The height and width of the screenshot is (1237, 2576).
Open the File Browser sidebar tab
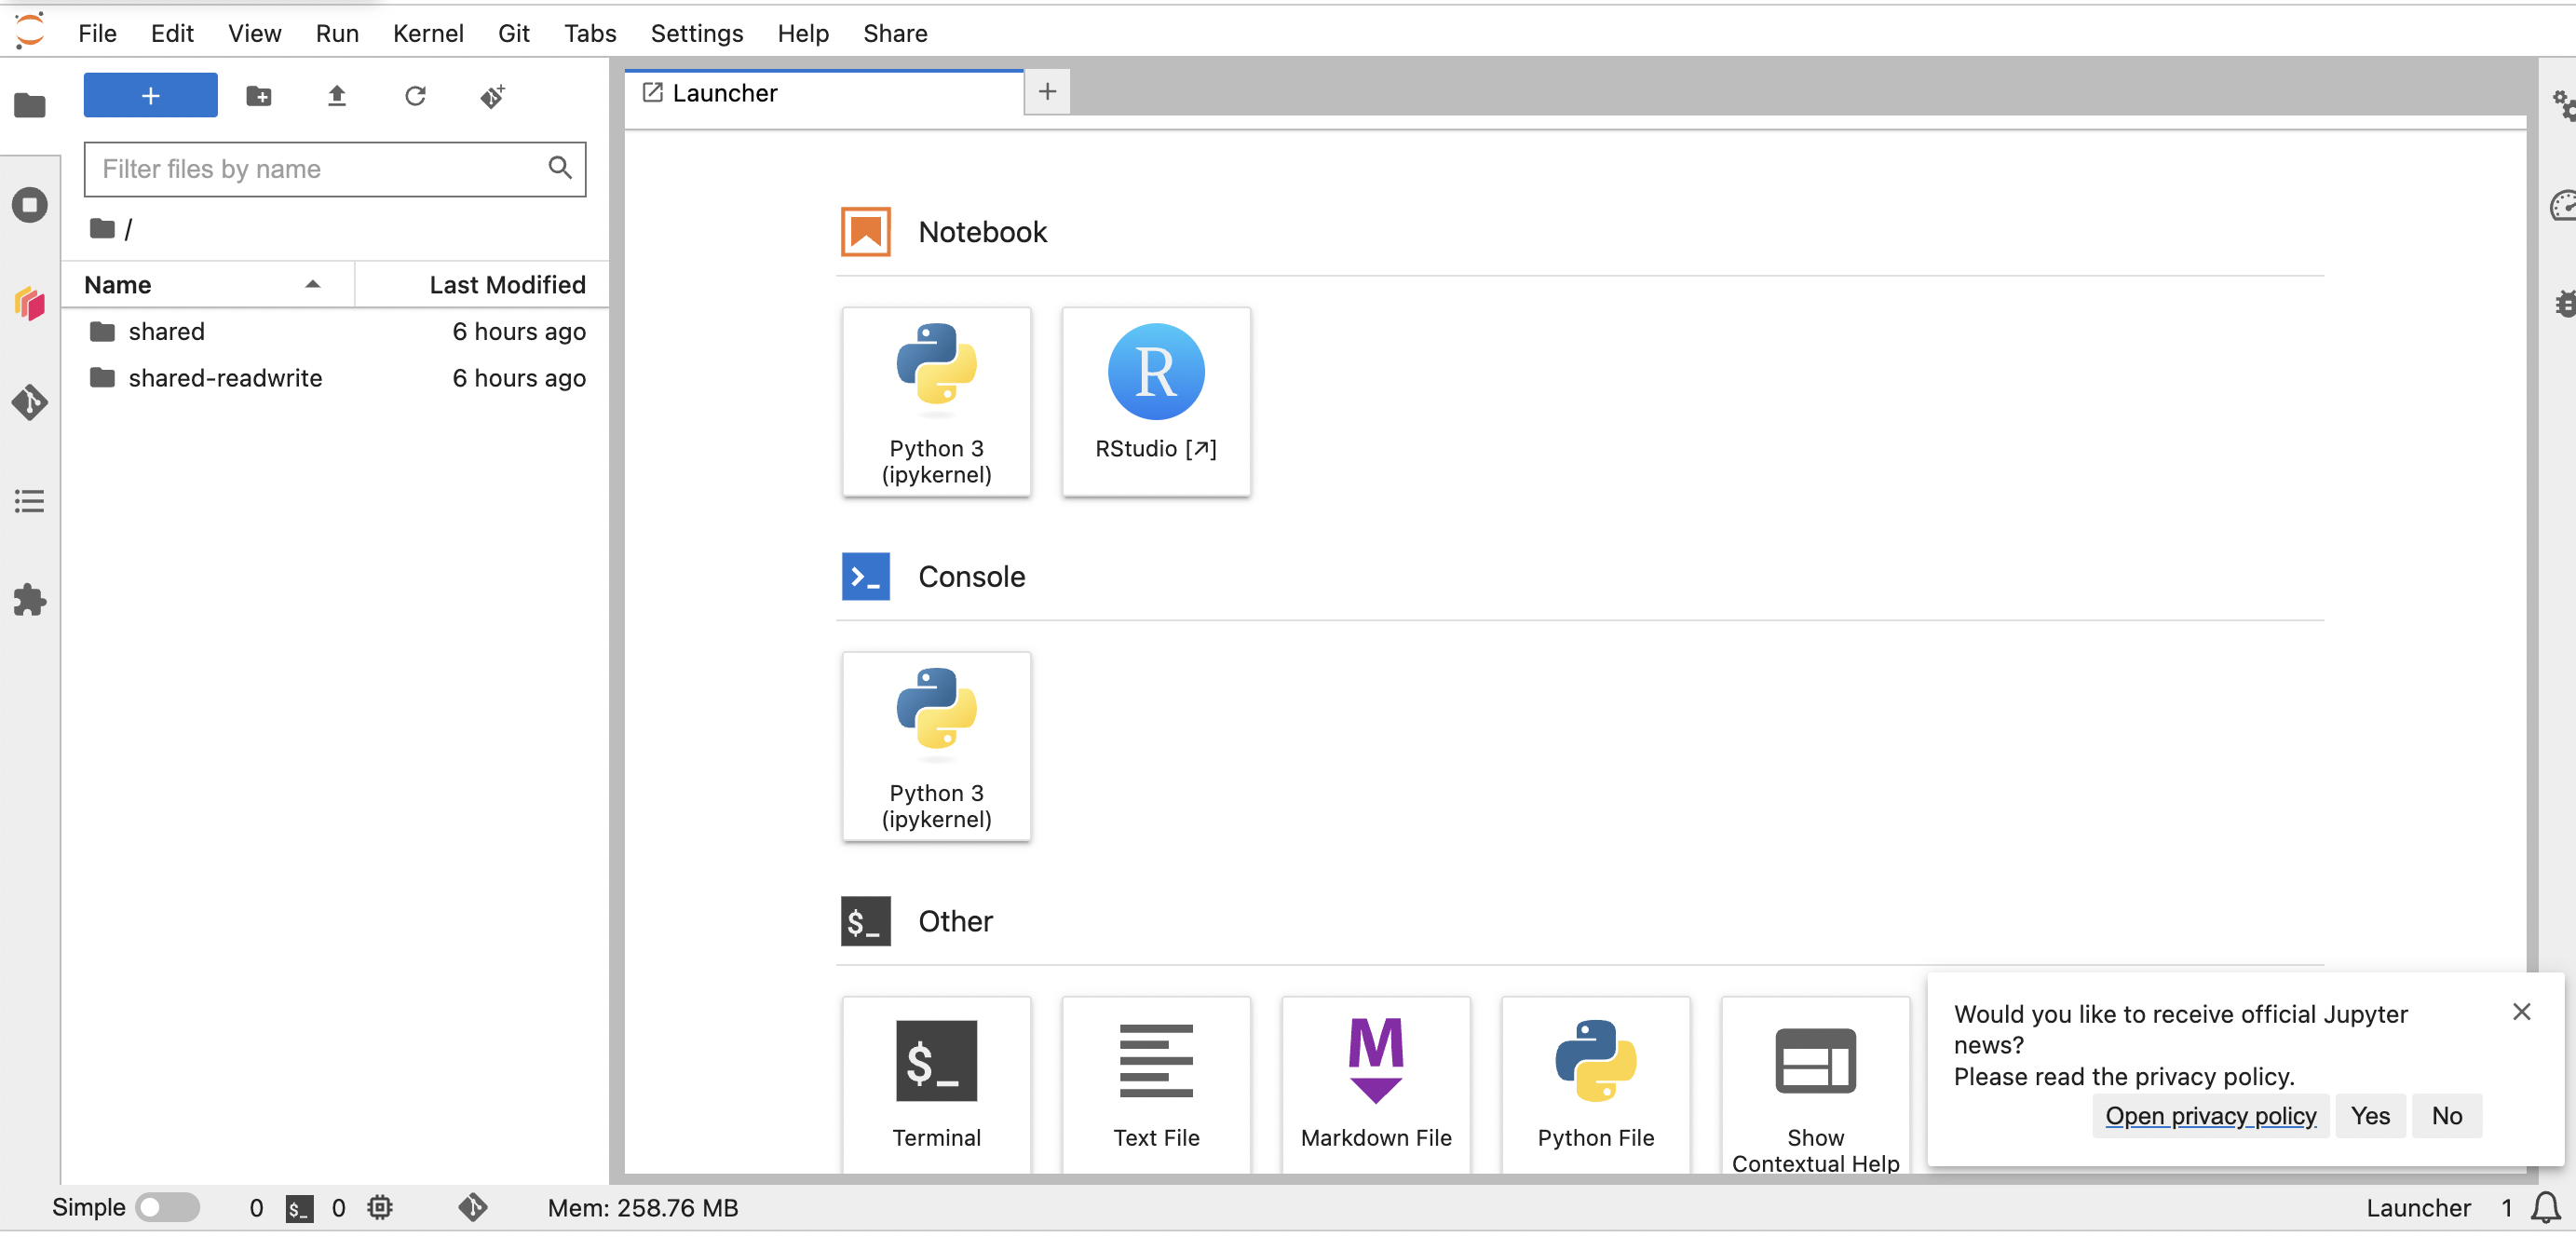30,105
